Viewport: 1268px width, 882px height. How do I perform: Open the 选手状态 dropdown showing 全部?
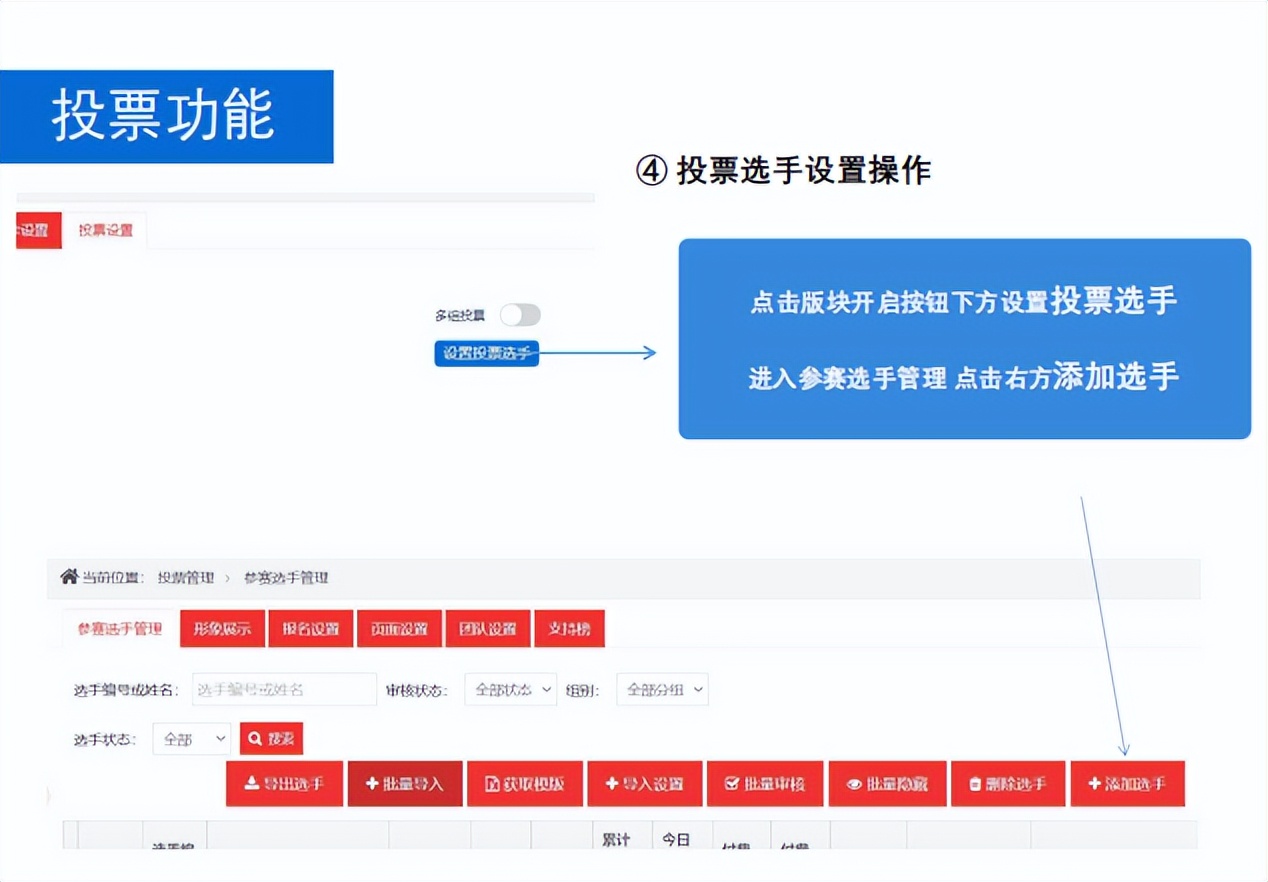pos(191,738)
